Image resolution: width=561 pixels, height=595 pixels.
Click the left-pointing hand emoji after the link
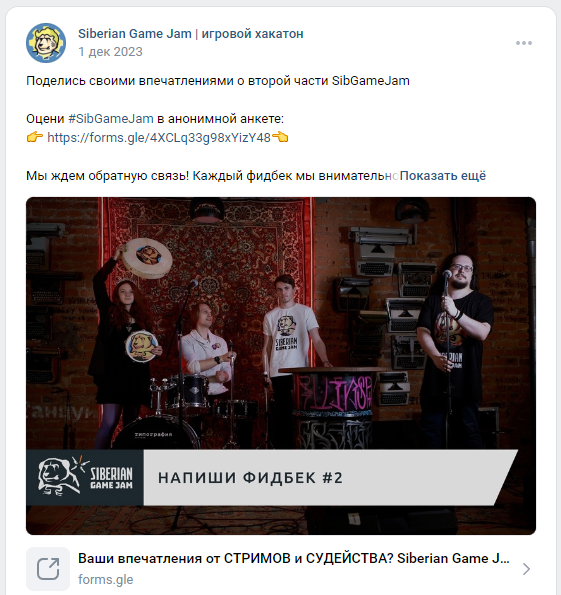pyautogui.click(x=280, y=137)
